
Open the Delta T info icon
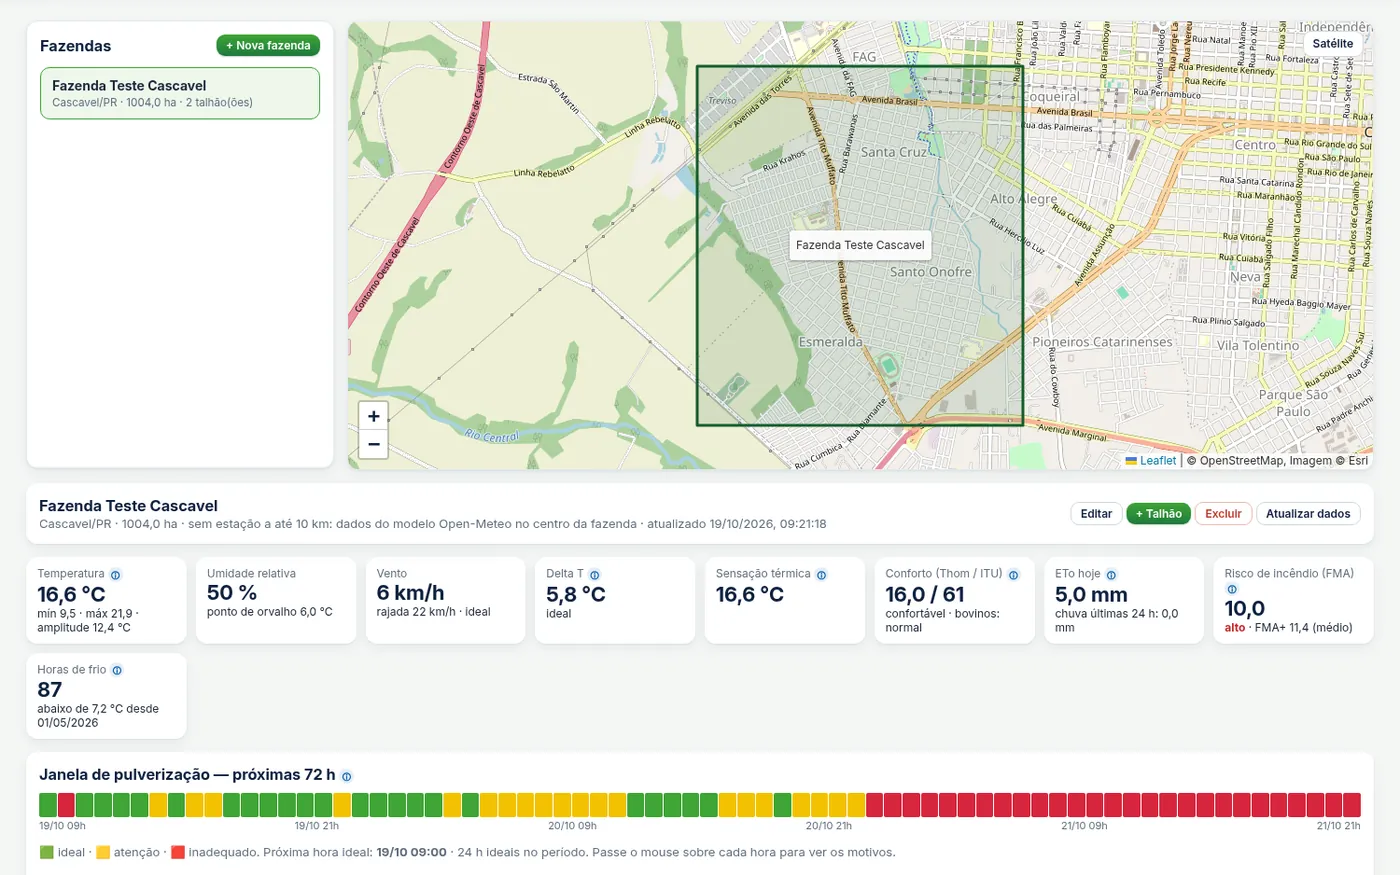tap(594, 575)
